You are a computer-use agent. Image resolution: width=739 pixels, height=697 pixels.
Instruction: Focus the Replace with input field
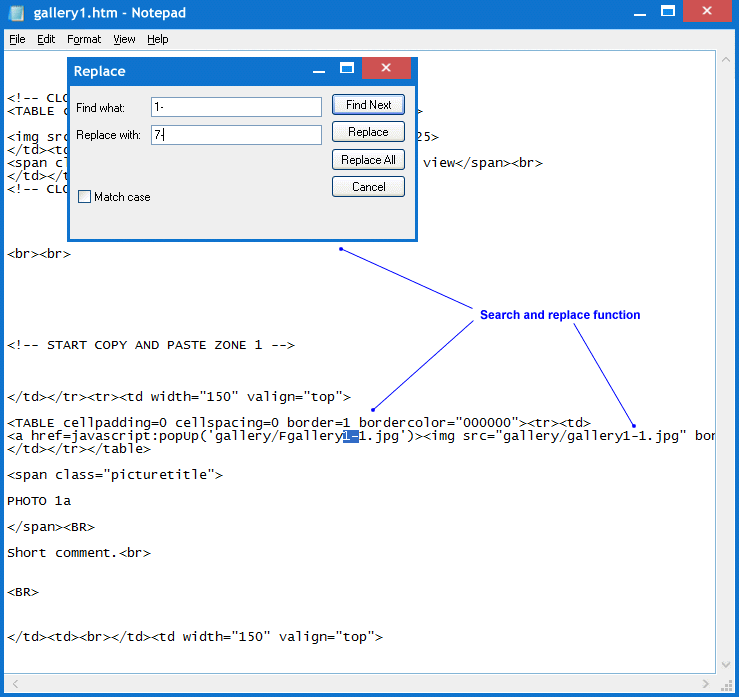pyautogui.click(x=236, y=135)
